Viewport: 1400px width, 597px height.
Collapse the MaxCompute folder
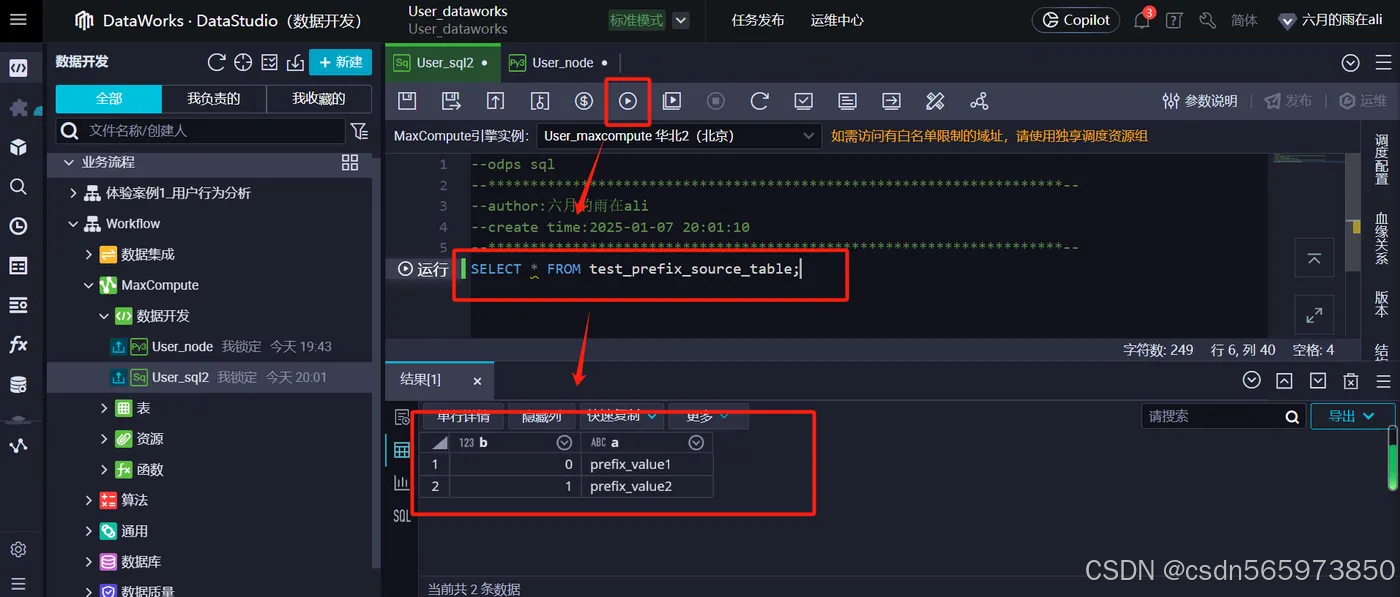(x=88, y=285)
